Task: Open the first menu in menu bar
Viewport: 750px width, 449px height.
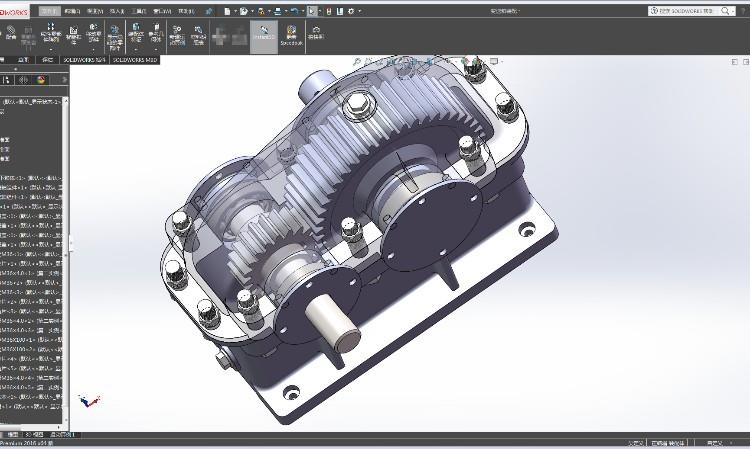Action: coord(49,10)
